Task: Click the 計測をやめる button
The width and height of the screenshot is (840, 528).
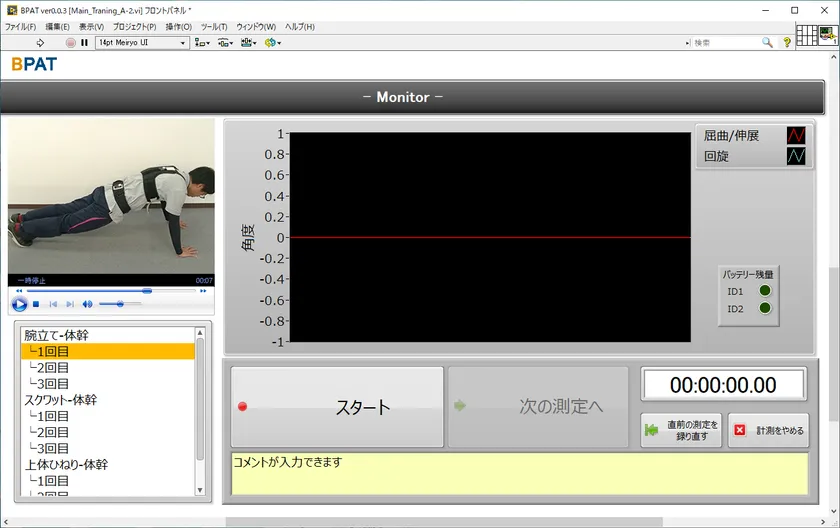Action: click(768, 431)
